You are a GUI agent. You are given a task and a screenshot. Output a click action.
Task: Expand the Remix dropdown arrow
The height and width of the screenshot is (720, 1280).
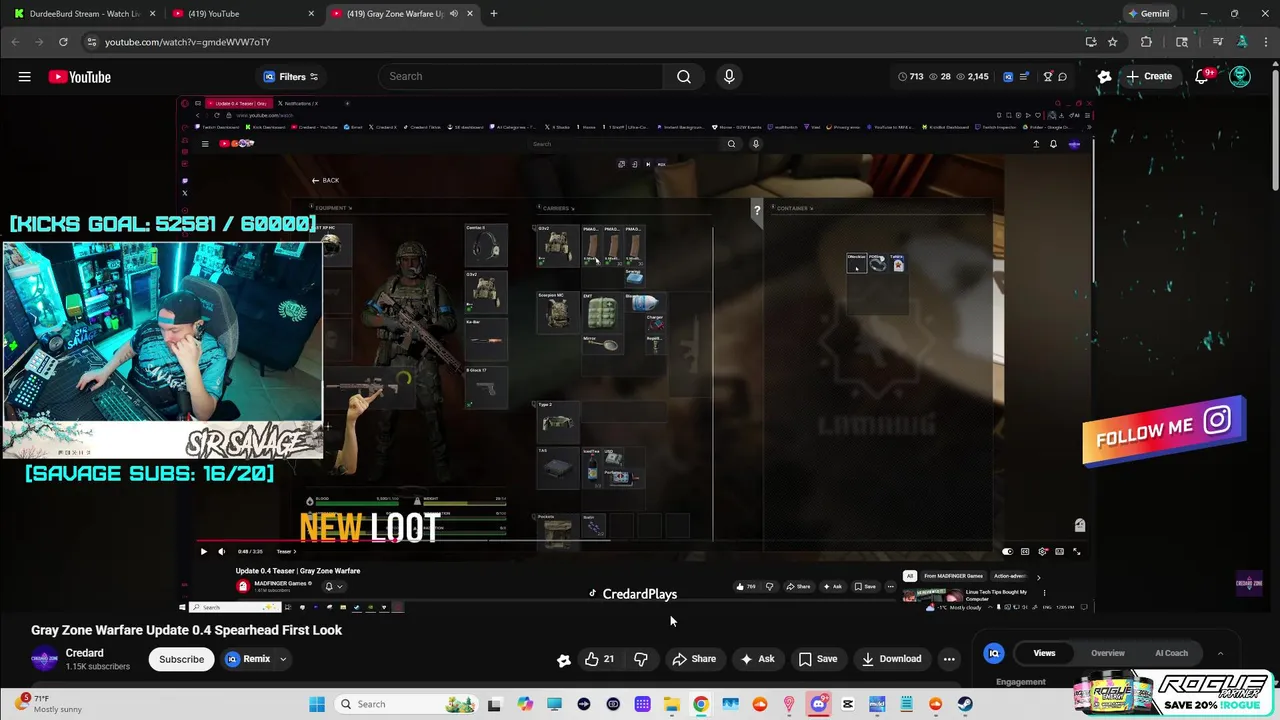(283, 659)
